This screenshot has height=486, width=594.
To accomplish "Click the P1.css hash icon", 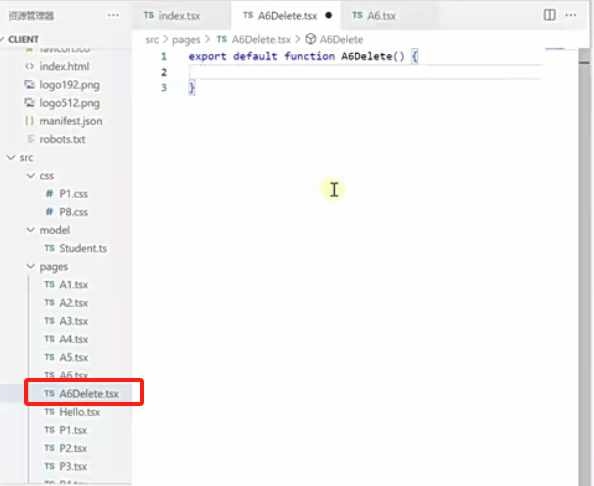I will (x=49, y=194).
